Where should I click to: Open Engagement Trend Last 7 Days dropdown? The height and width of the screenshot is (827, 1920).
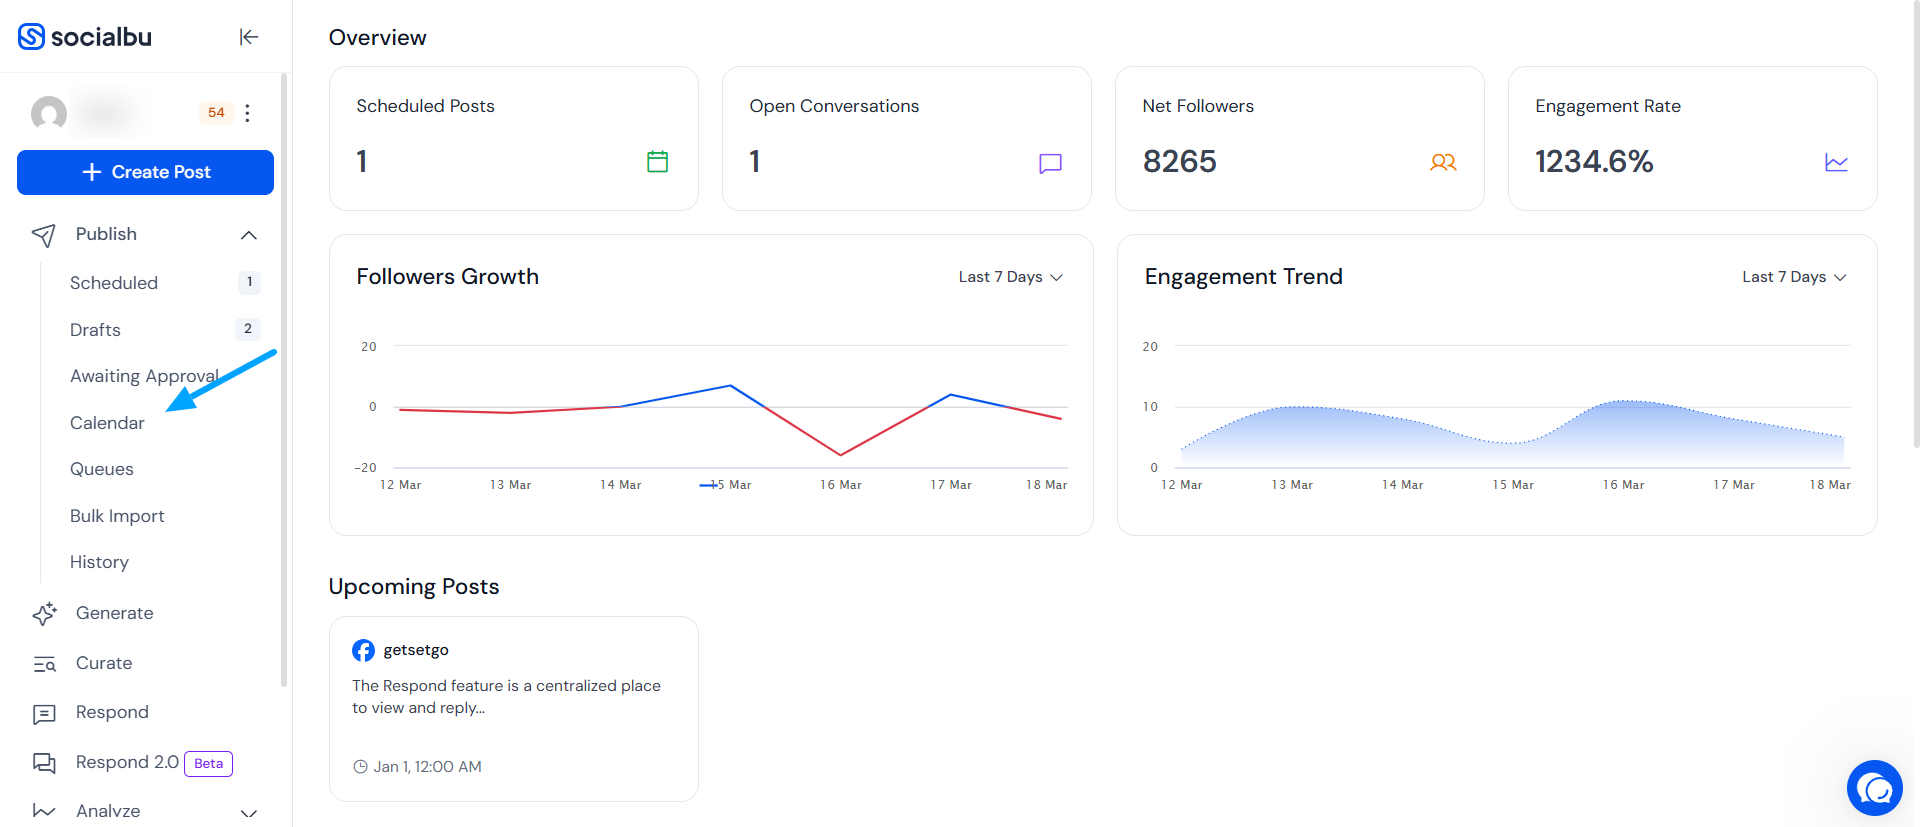[1793, 277]
